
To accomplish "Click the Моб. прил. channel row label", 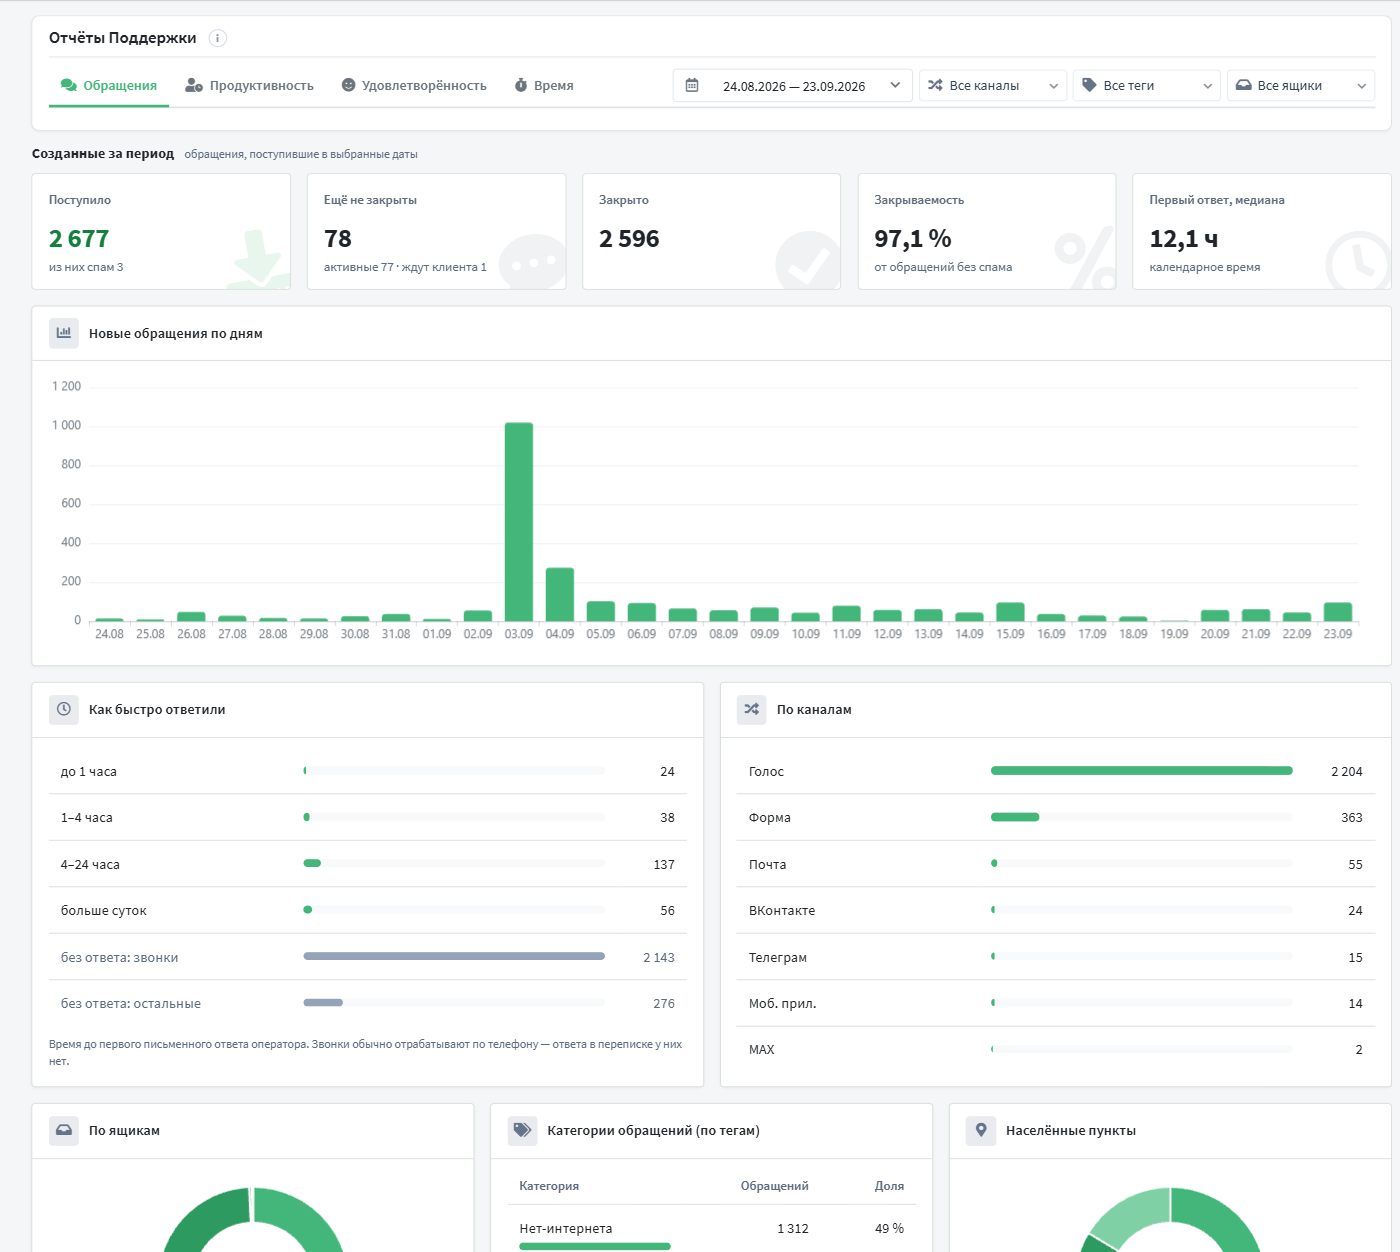I will click(x=783, y=1004).
